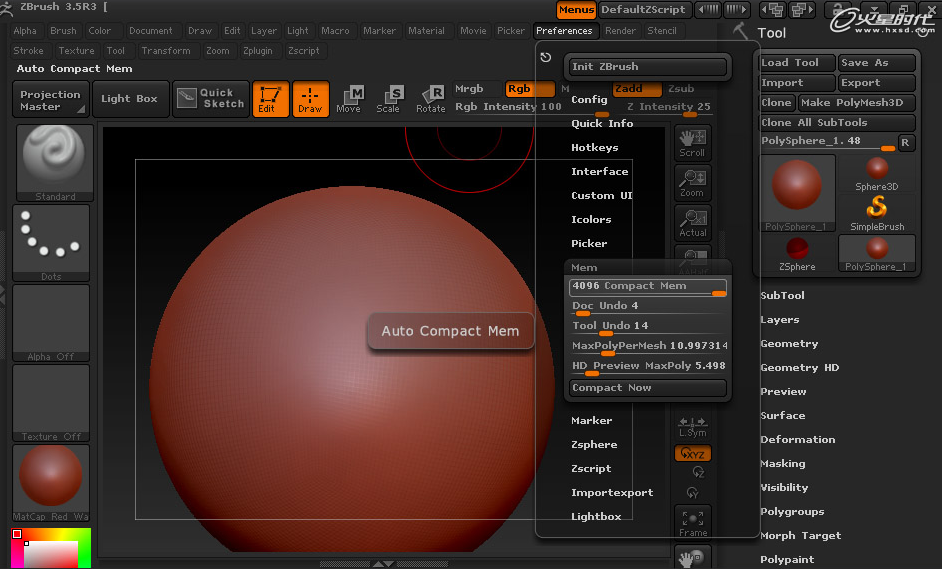Click the Zoom canvas icon
The image size is (942, 569).
coord(693,183)
